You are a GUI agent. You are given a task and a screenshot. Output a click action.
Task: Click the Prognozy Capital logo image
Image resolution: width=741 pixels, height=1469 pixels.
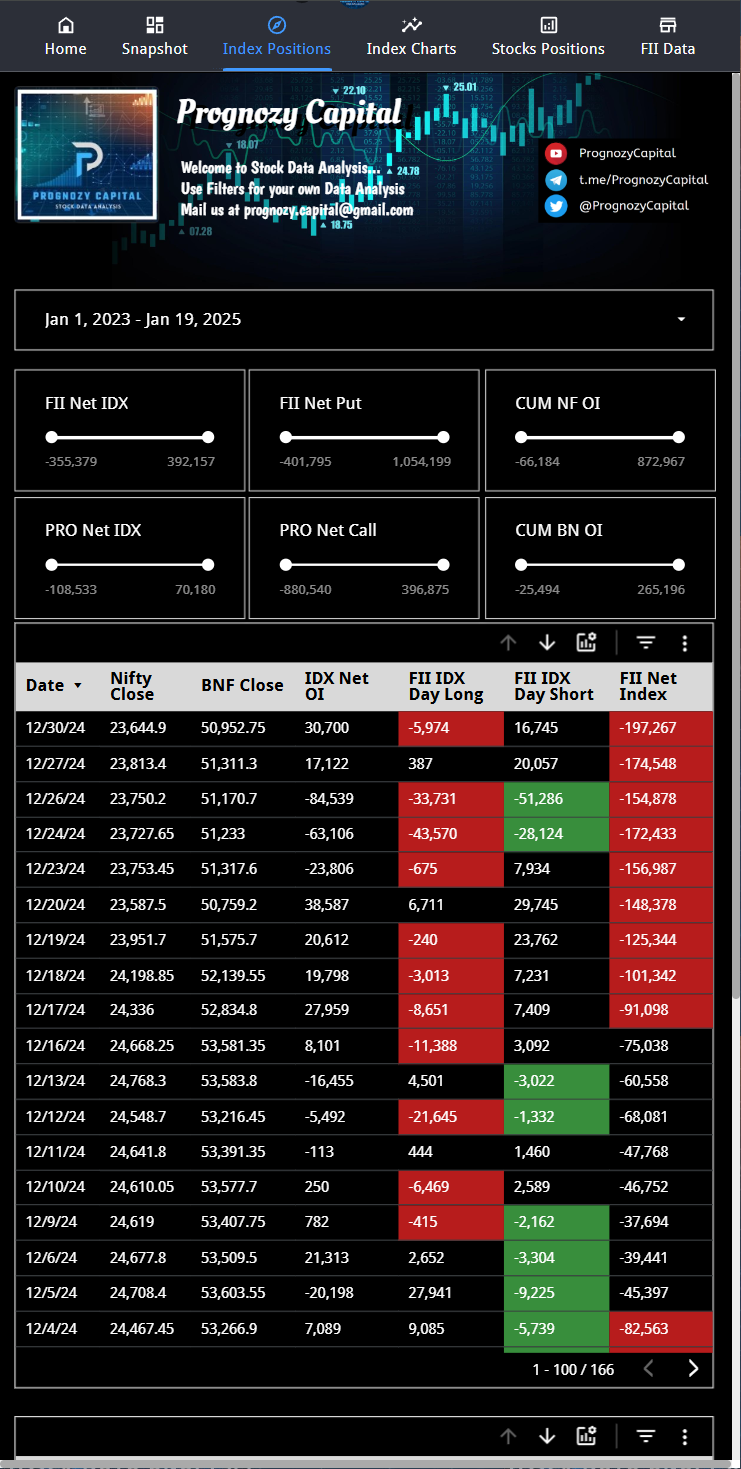pyautogui.click(x=87, y=154)
